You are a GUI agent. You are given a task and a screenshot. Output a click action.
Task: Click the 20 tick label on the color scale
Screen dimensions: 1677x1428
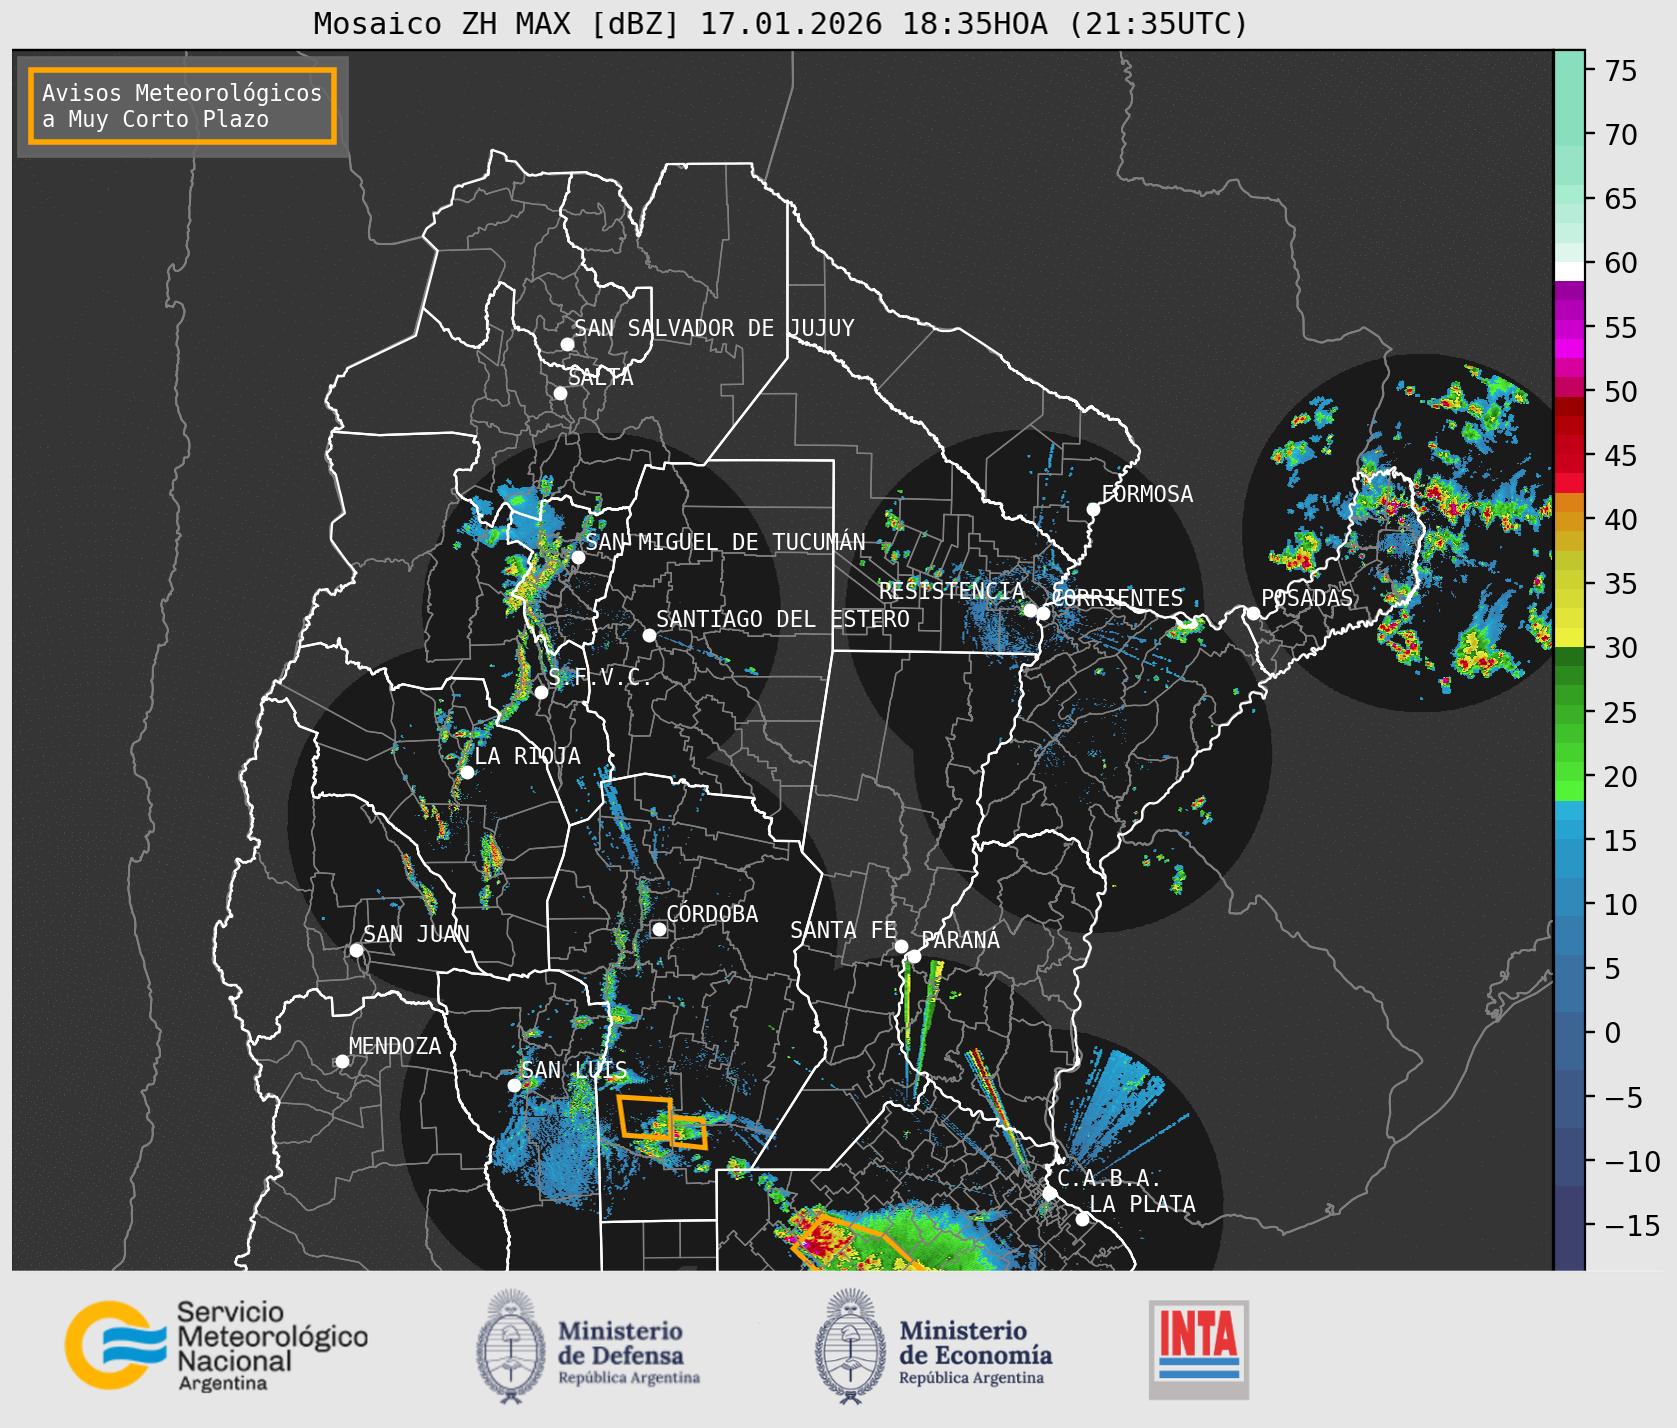tap(1621, 777)
